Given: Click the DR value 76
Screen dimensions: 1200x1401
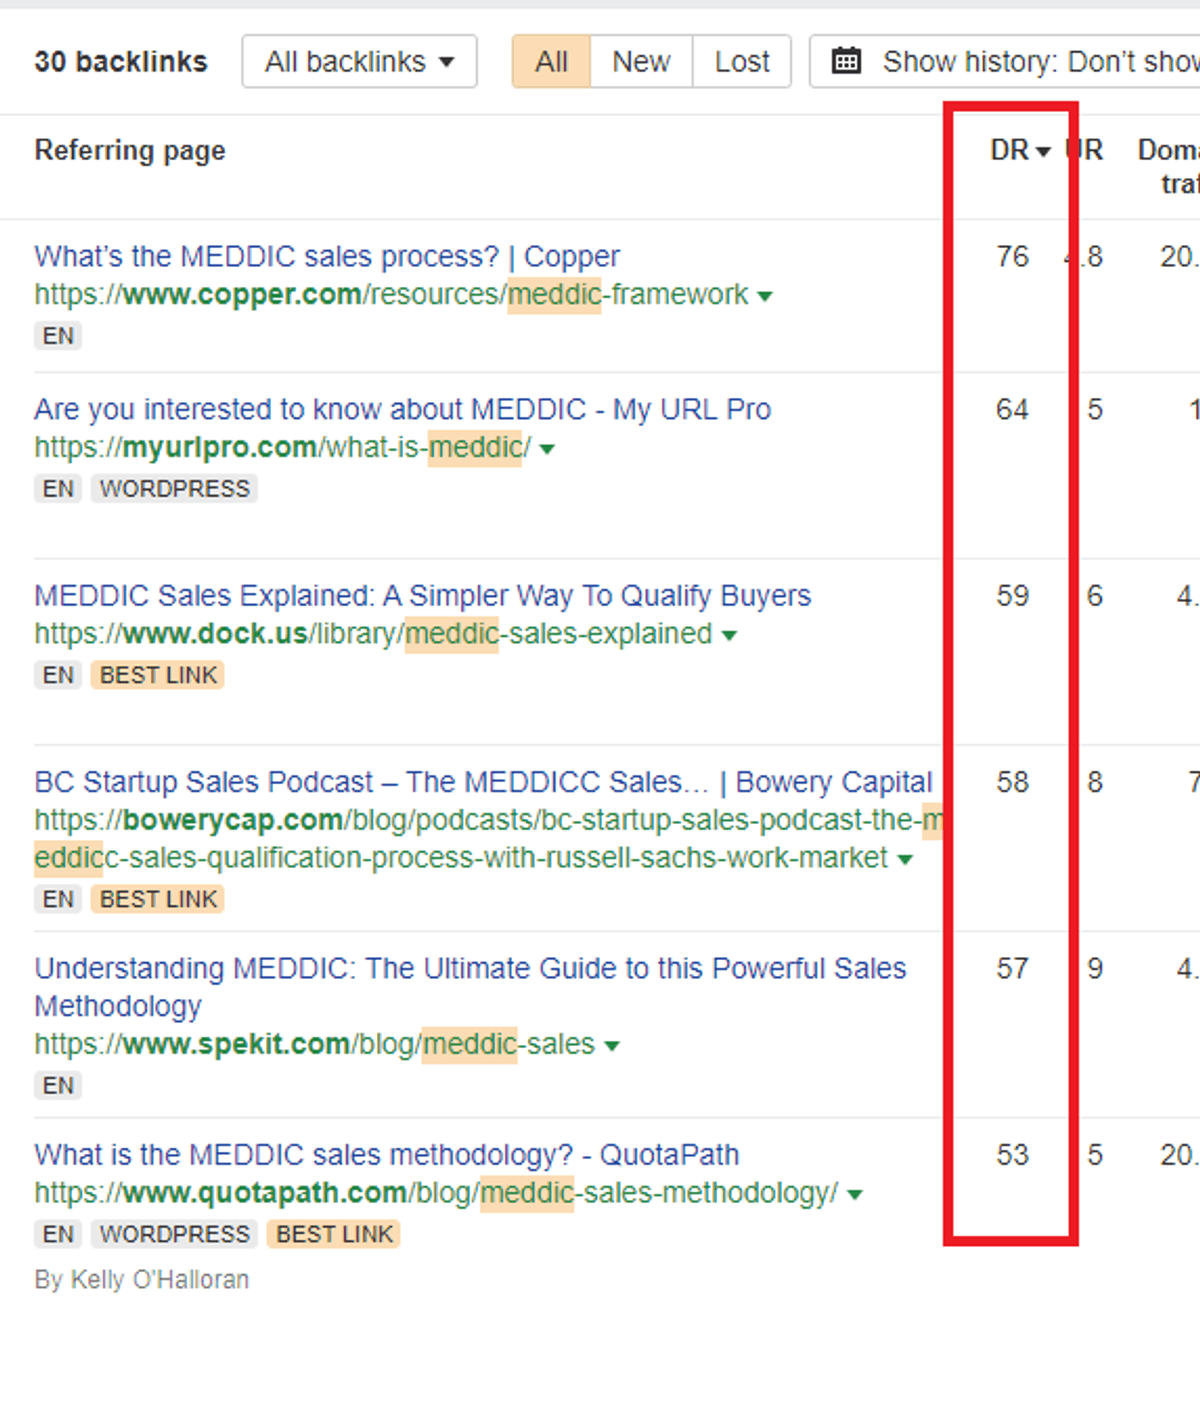Looking at the screenshot, I should (x=1012, y=257).
